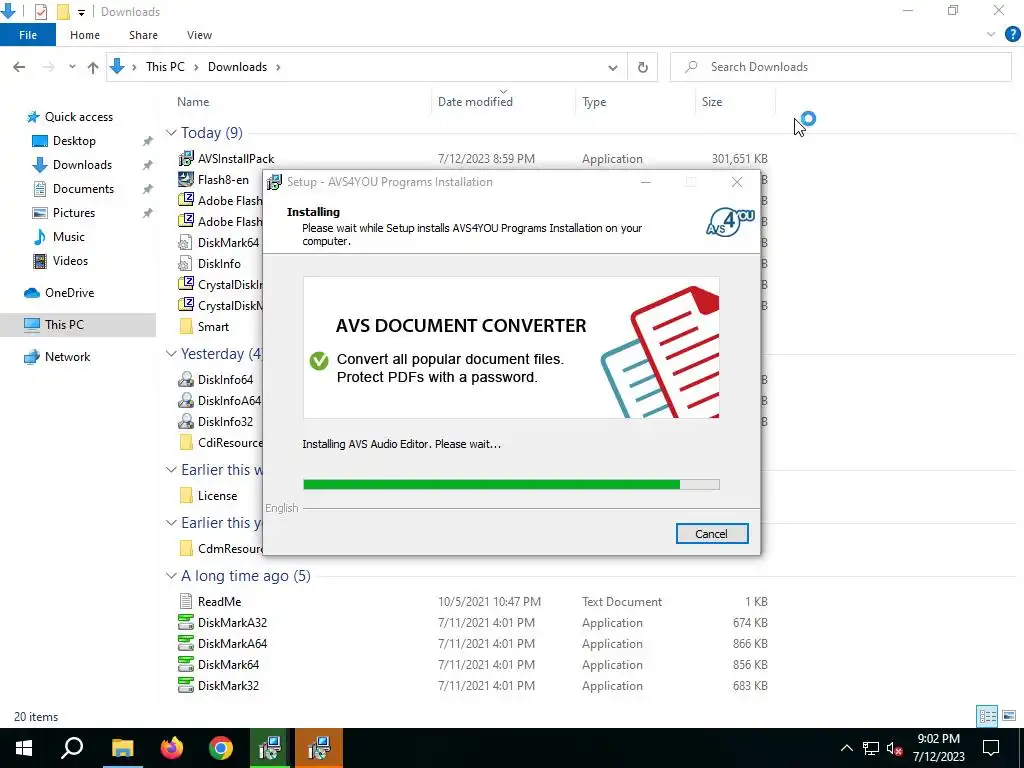Collapse the Yesterday group
The width and height of the screenshot is (1024, 768).
tap(171, 353)
